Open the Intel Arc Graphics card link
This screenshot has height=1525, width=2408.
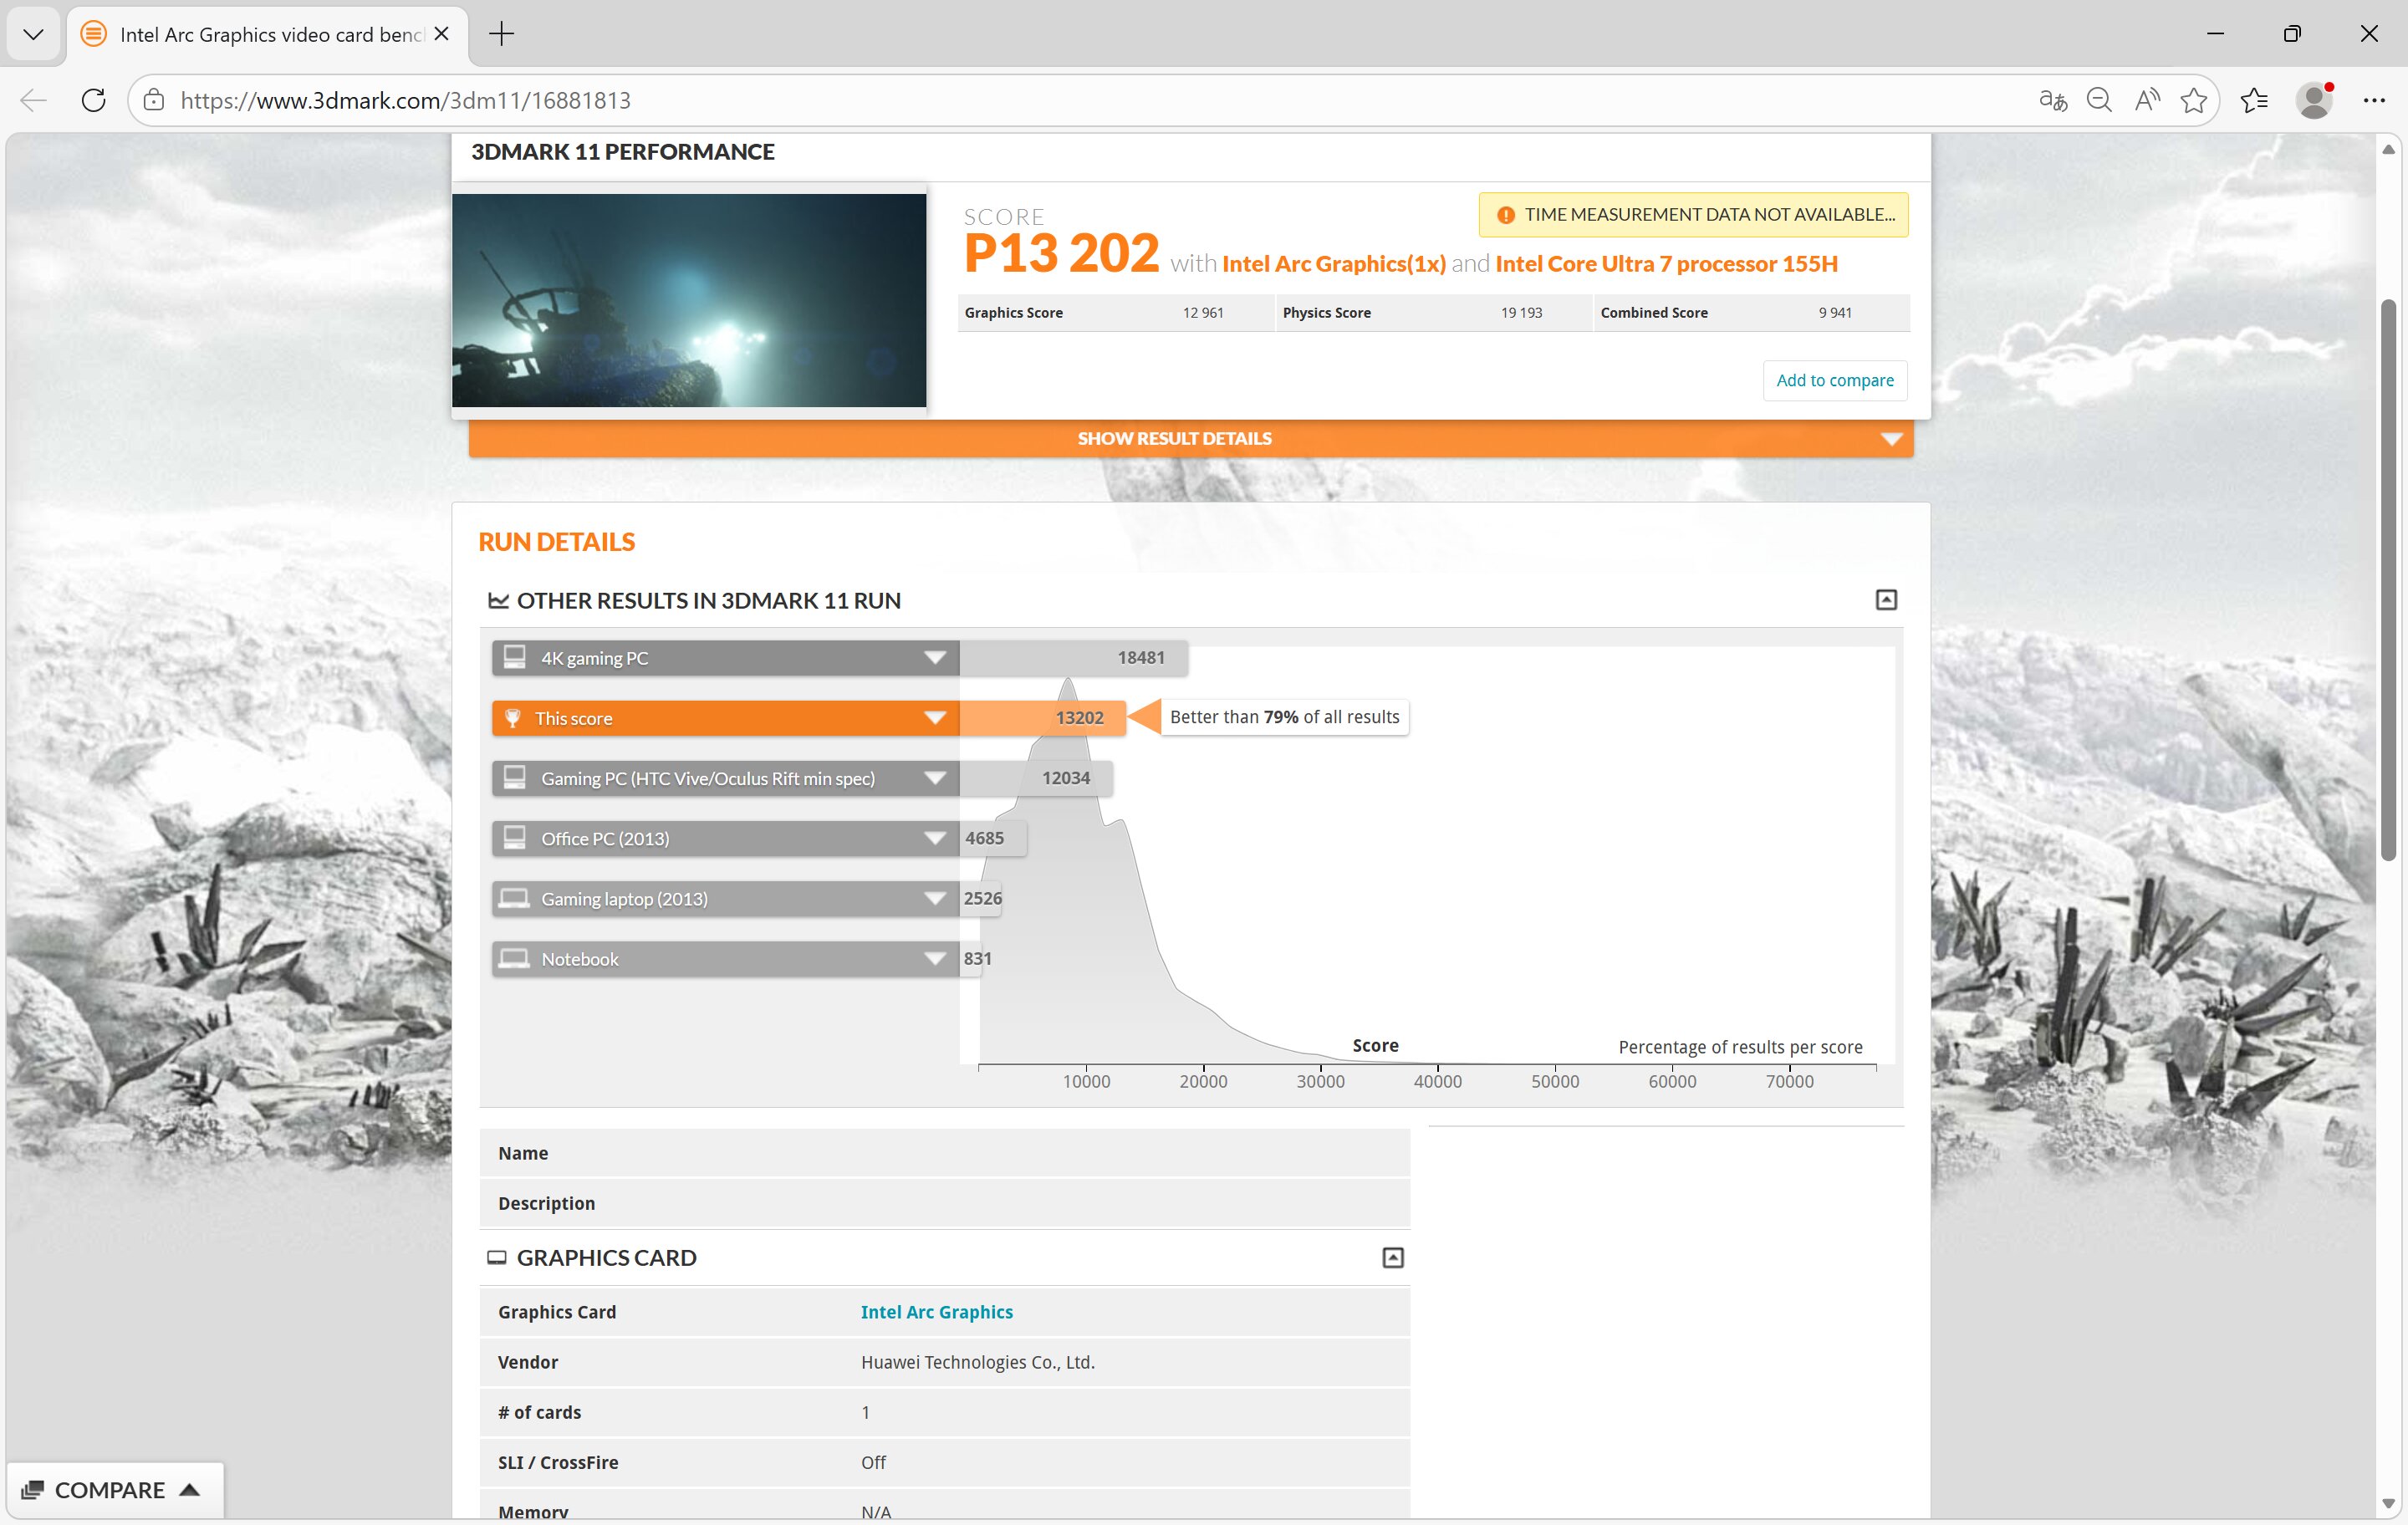[936, 1312]
